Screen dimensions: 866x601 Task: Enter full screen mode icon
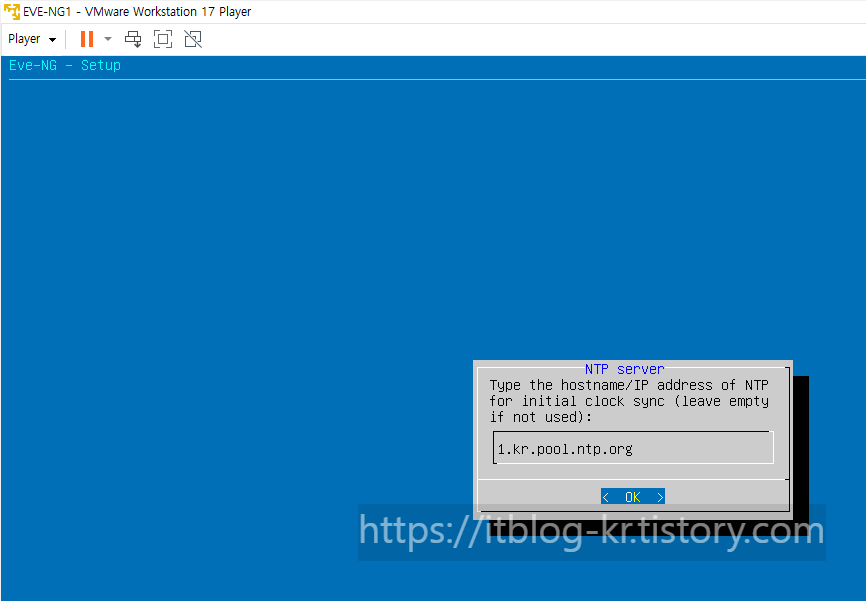coord(163,39)
